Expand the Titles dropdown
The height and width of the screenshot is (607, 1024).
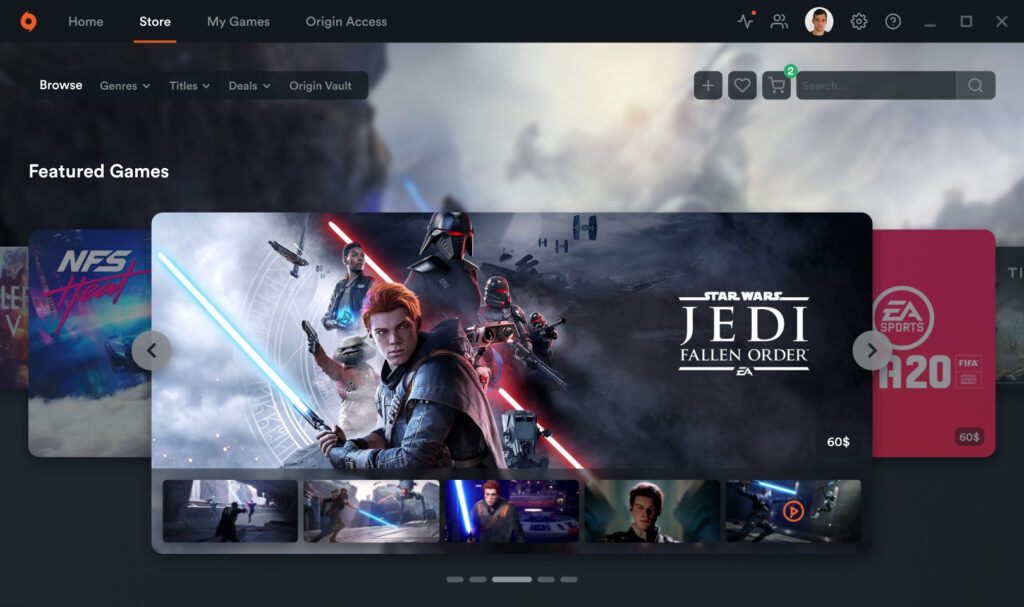(189, 86)
